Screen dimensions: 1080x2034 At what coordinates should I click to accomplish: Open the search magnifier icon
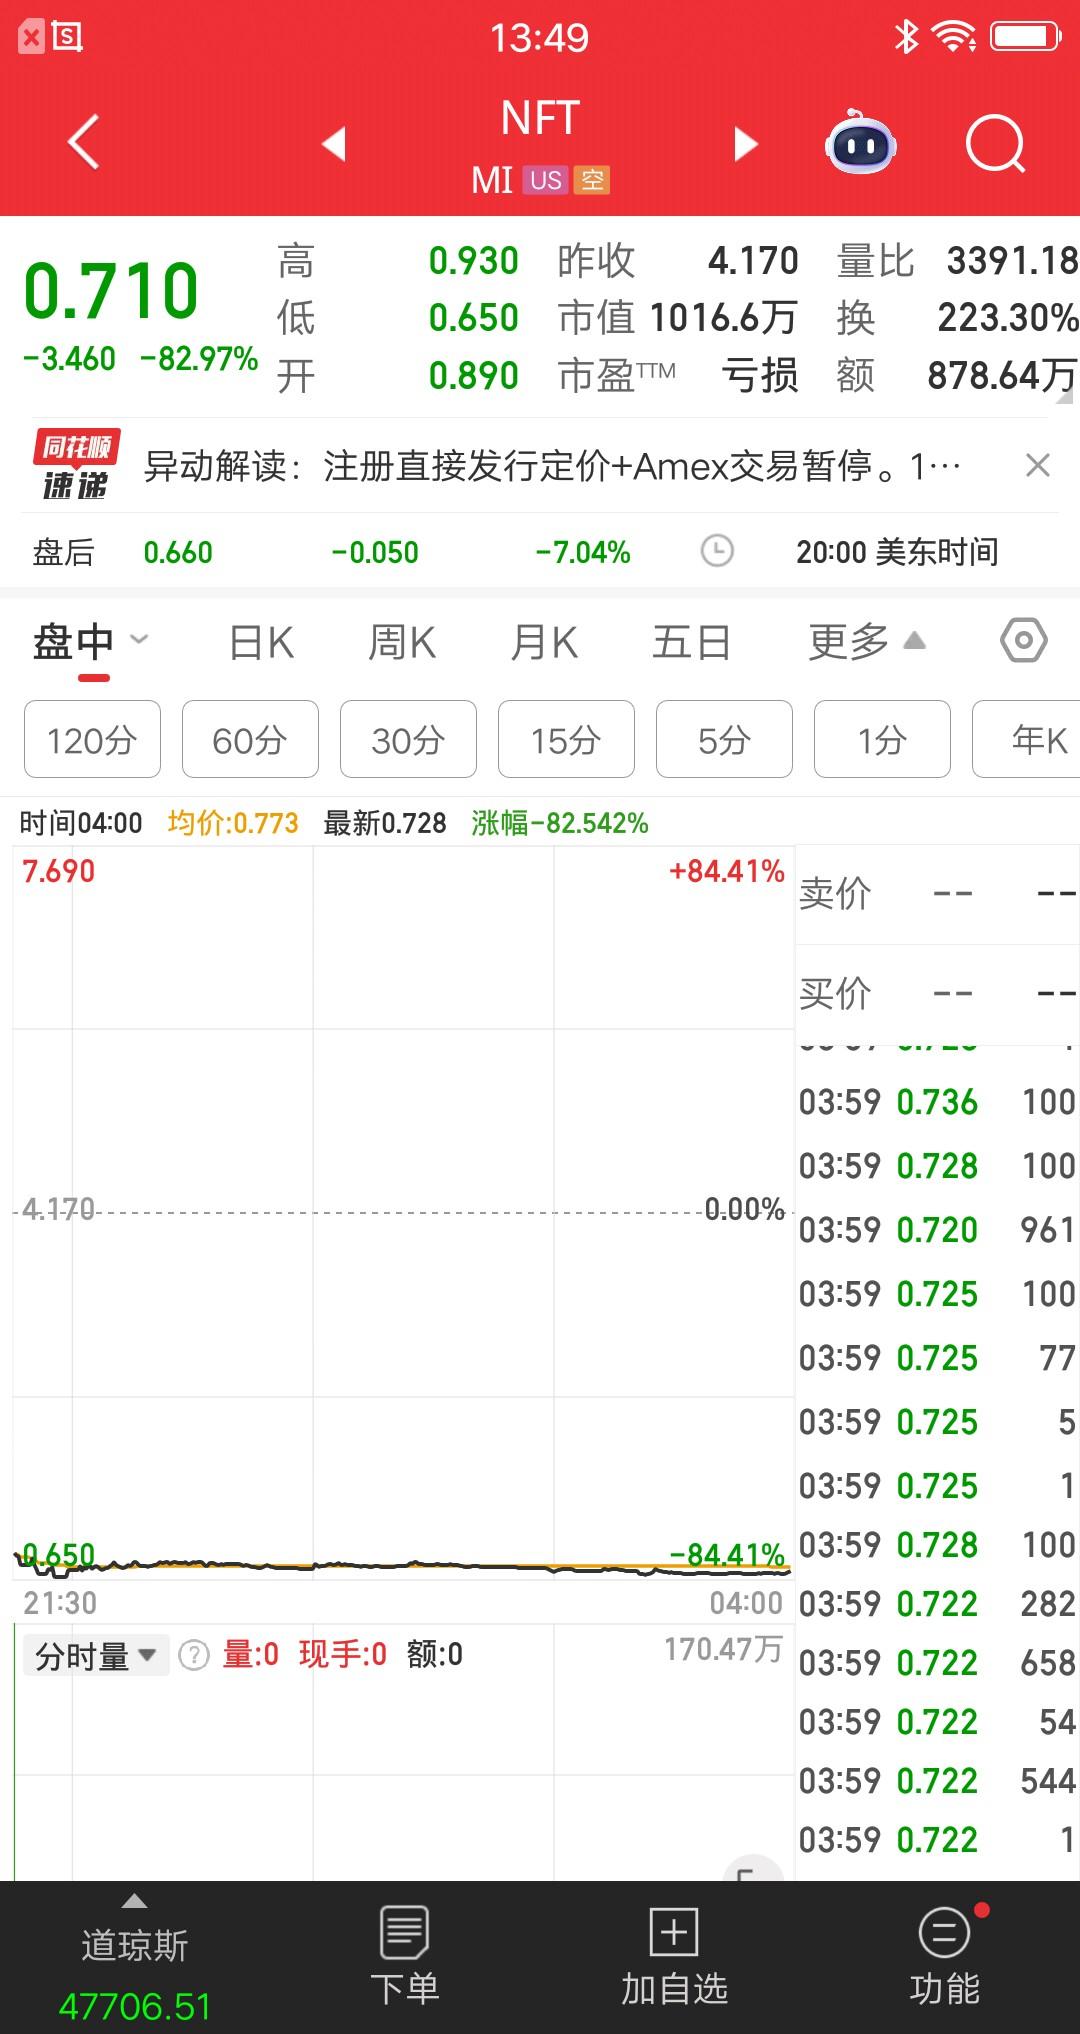click(x=996, y=144)
